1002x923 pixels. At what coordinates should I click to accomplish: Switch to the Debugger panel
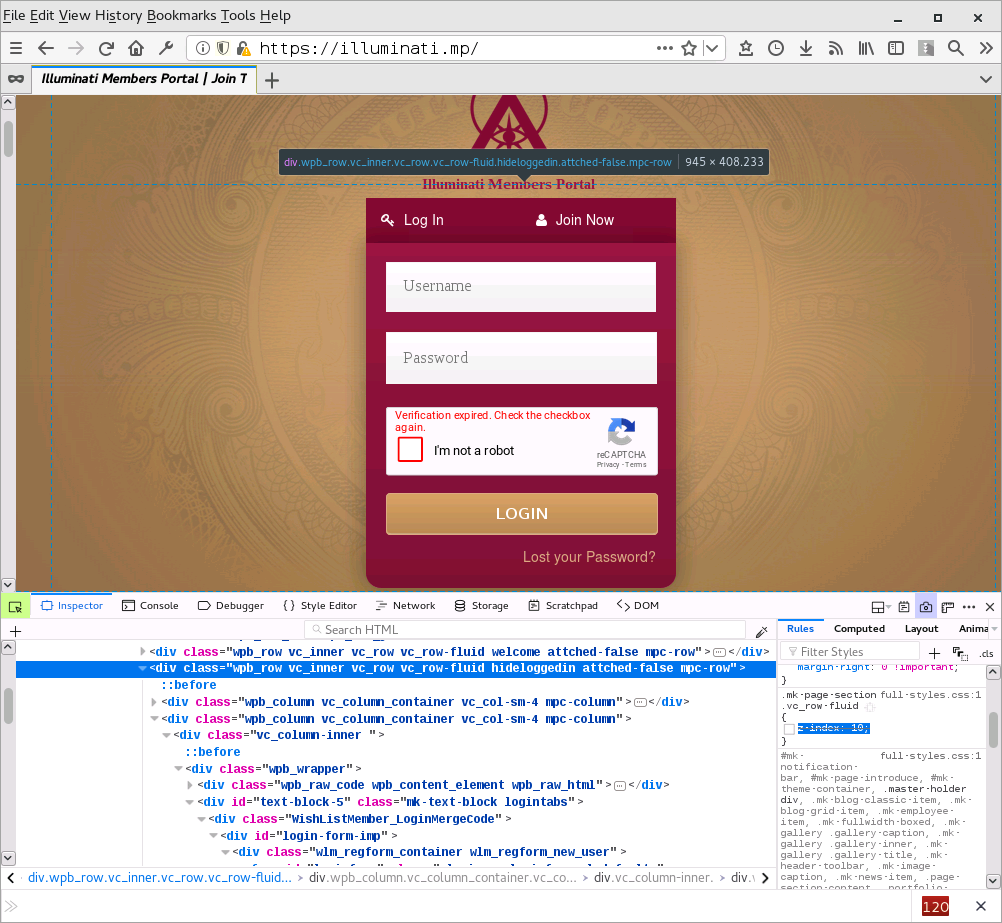[x=231, y=606]
